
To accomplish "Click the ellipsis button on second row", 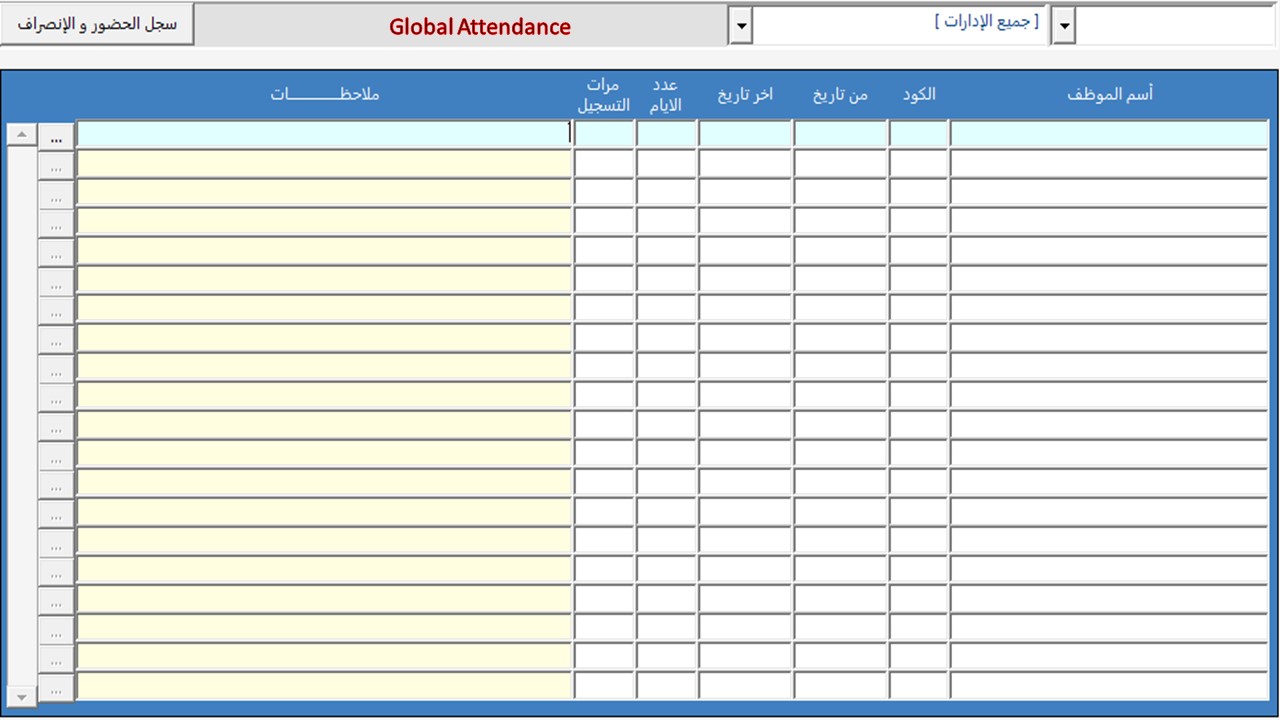I will click(56, 168).
